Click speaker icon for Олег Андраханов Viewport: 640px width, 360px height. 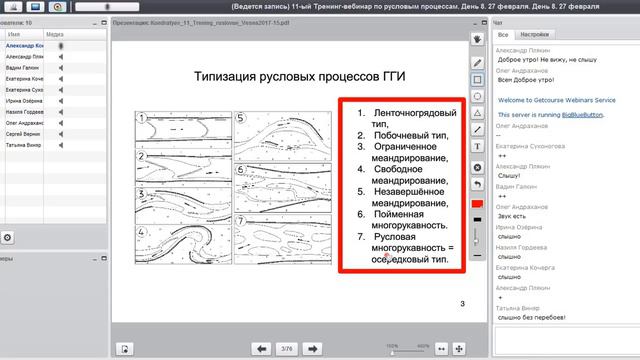61,123
